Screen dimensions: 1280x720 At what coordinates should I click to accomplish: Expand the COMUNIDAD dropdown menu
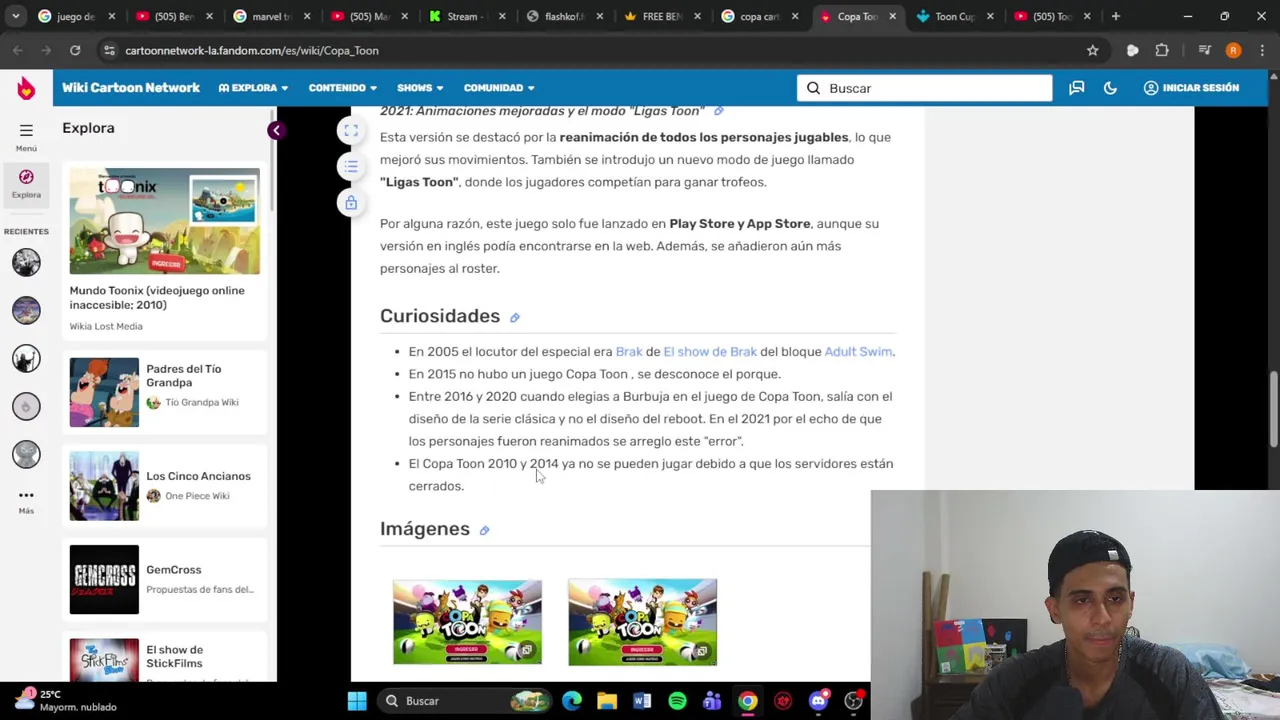click(498, 88)
